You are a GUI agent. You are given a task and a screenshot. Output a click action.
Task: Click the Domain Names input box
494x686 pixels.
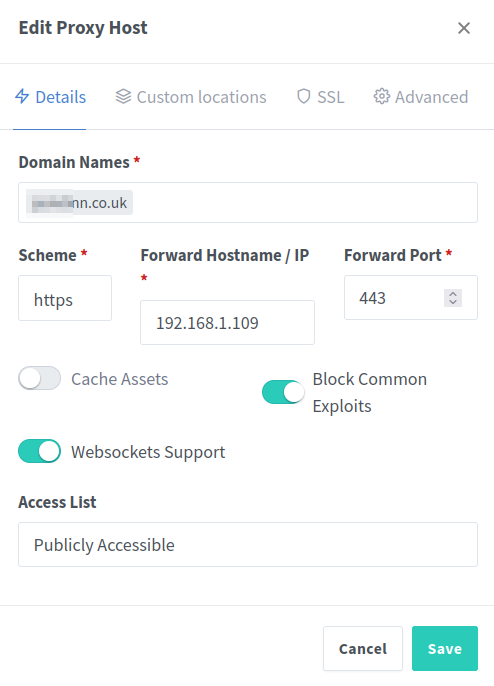pyautogui.click(x=248, y=203)
